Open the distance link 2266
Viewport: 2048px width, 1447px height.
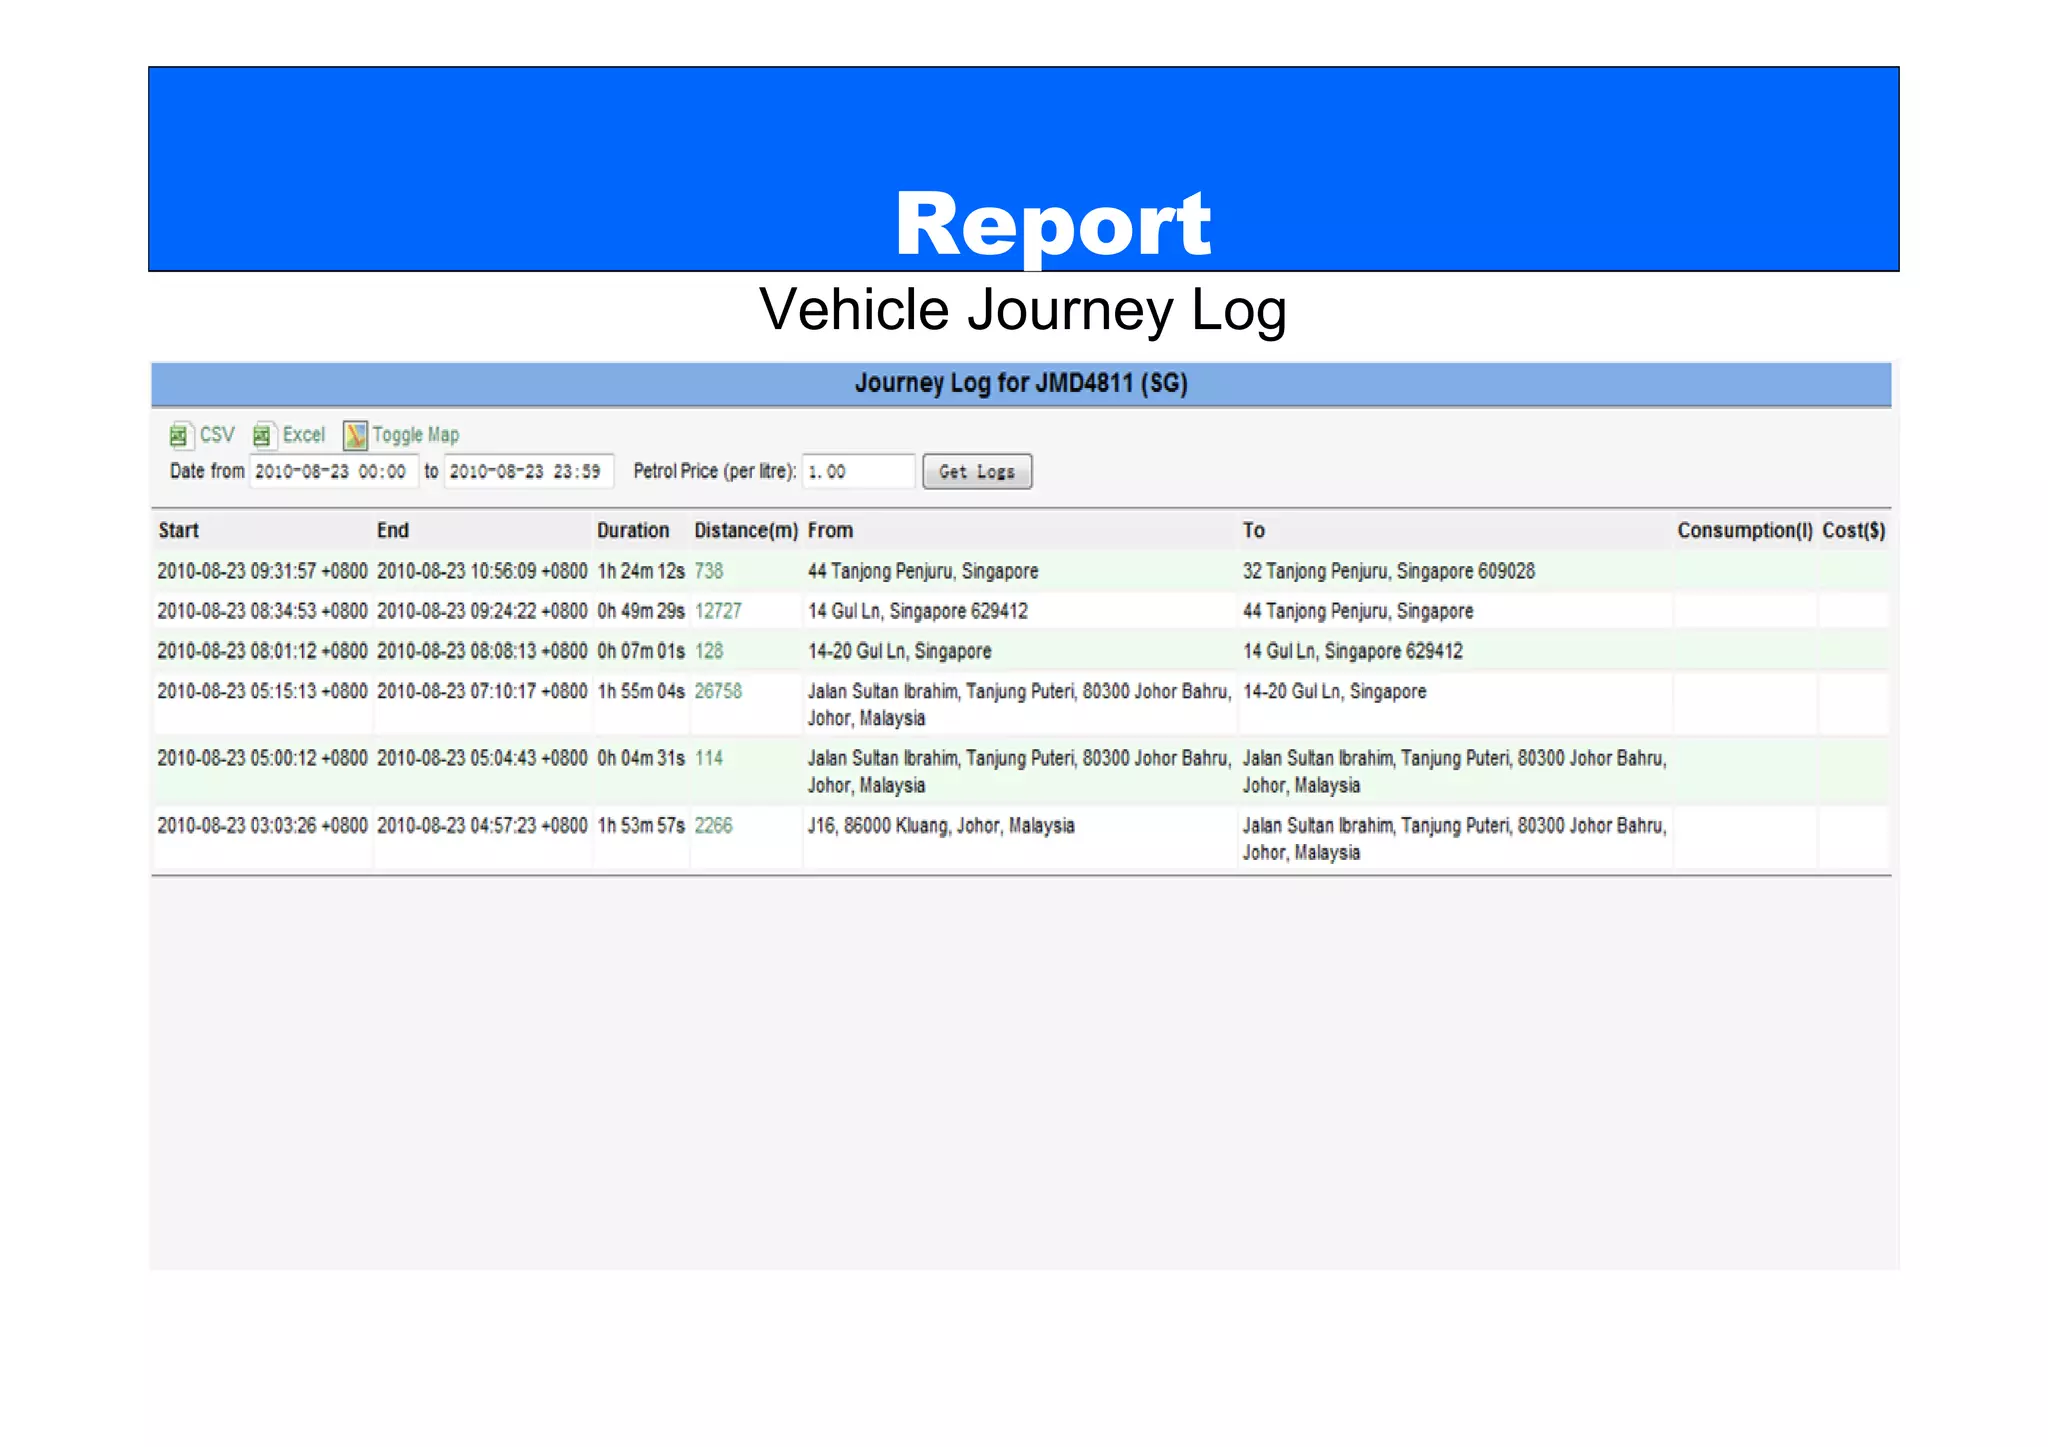coord(713,825)
